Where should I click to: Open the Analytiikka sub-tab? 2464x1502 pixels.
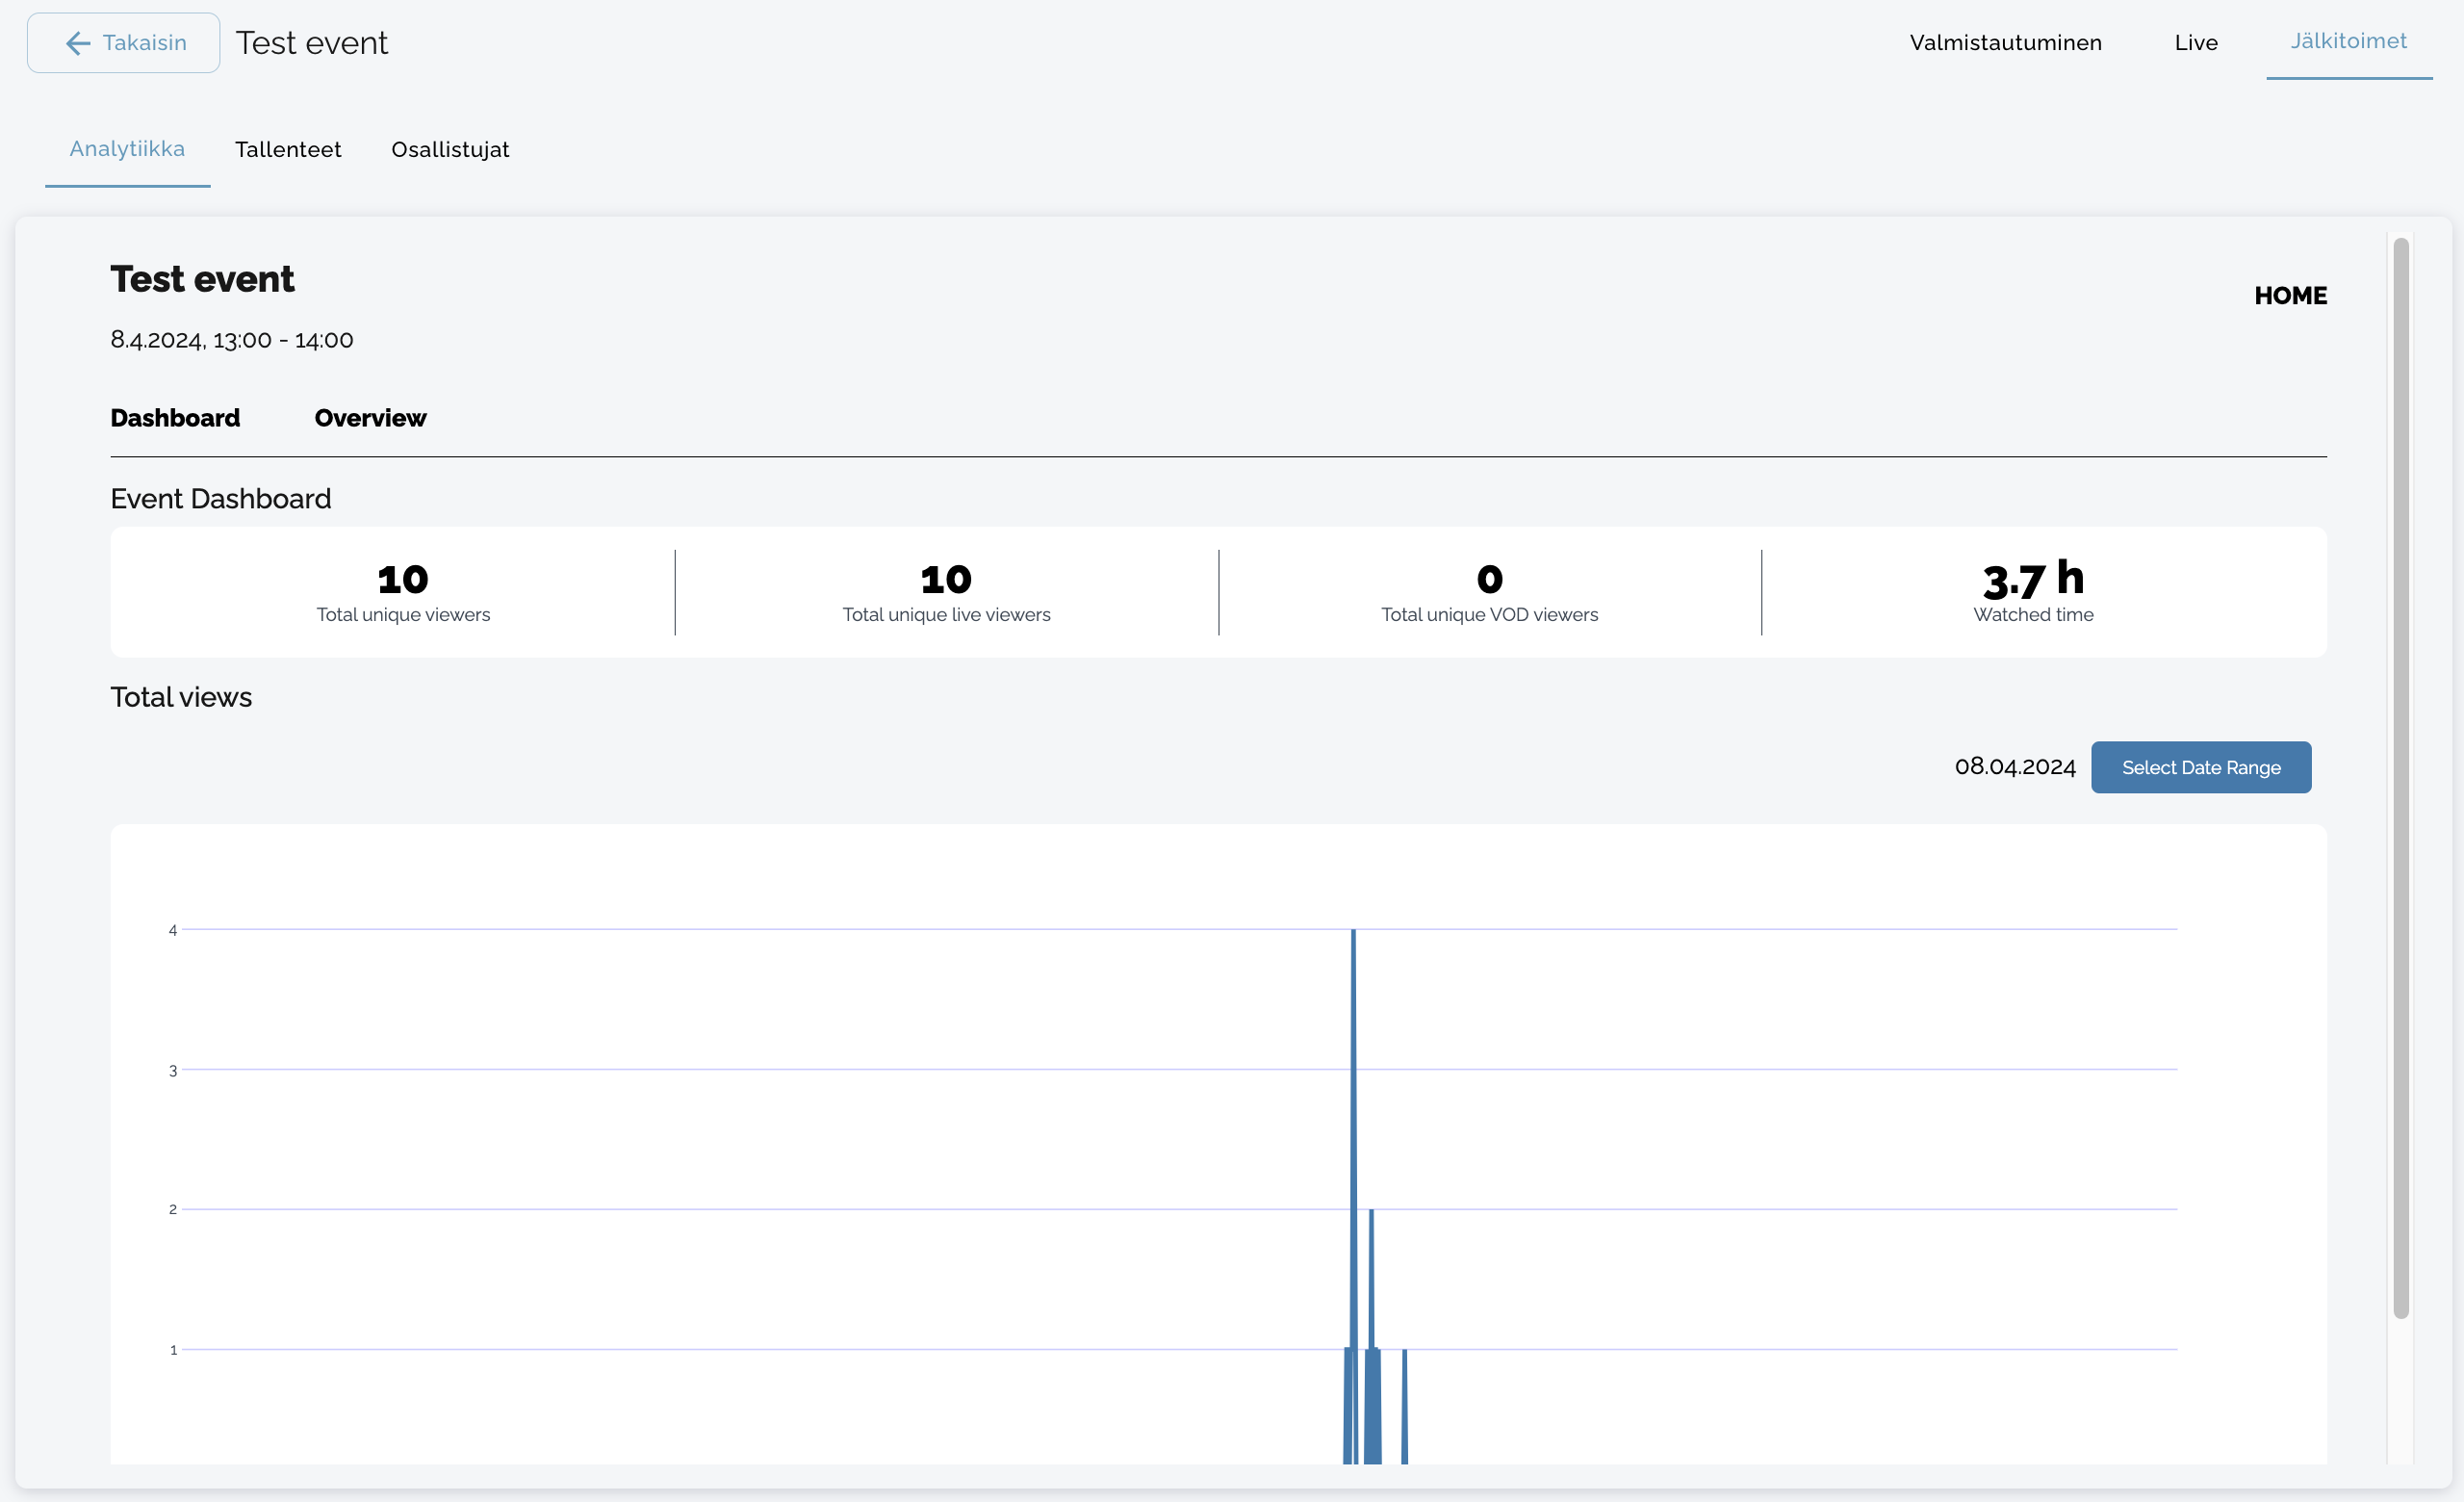pyautogui.click(x=127, y=149)
